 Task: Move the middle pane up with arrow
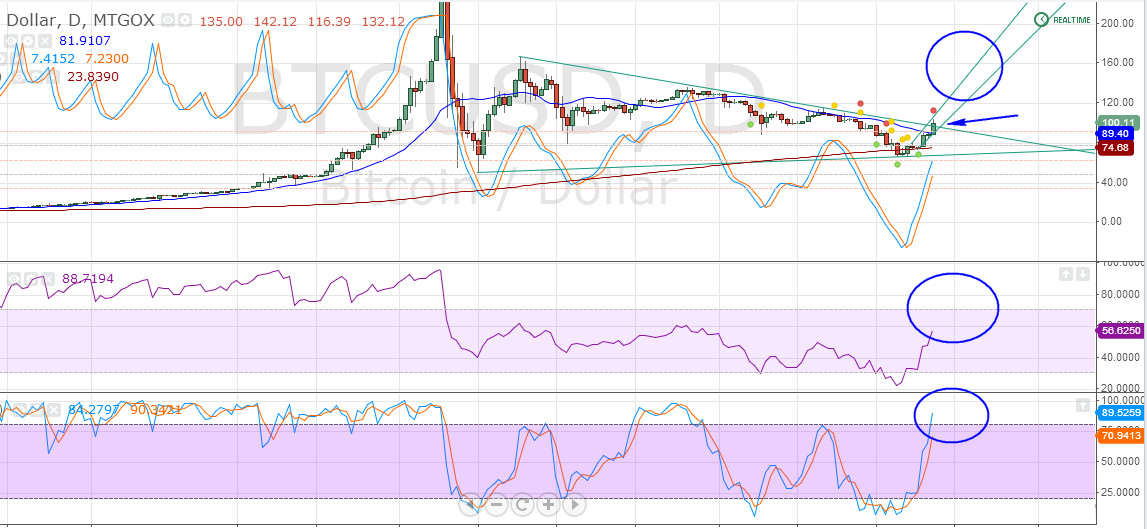[1066, 274]
